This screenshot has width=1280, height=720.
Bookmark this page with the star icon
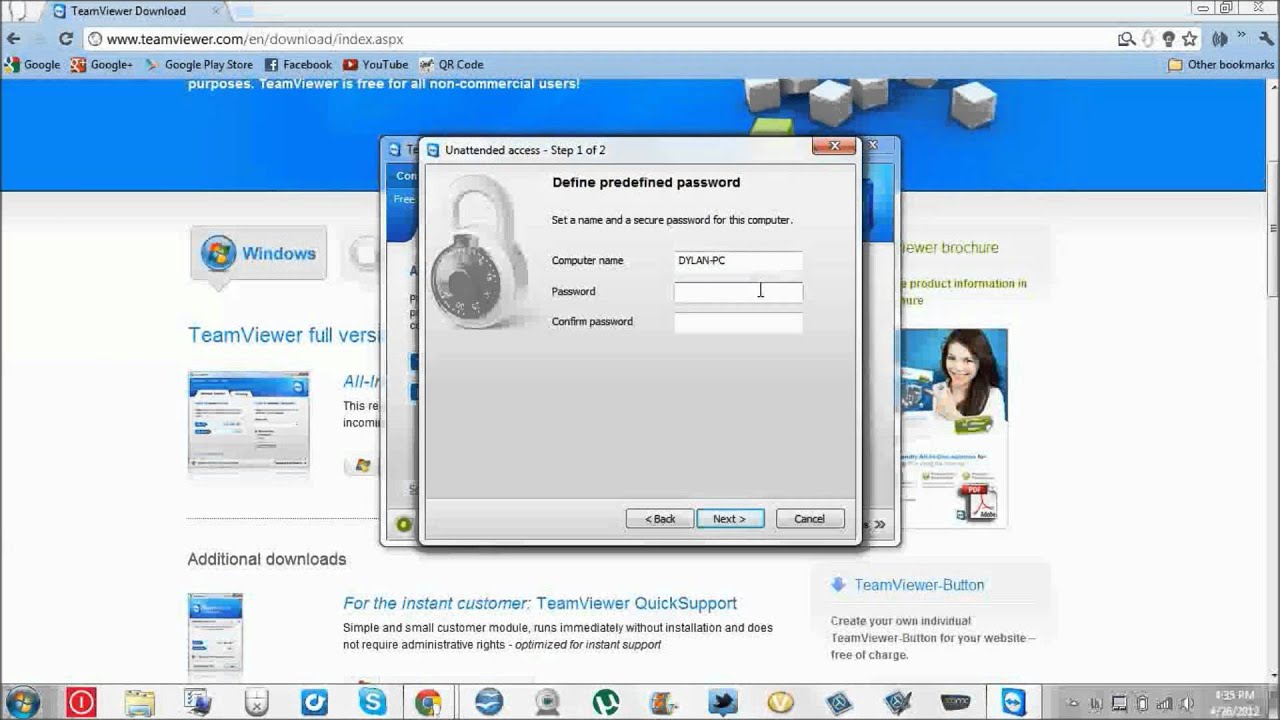pos(1189,39)
